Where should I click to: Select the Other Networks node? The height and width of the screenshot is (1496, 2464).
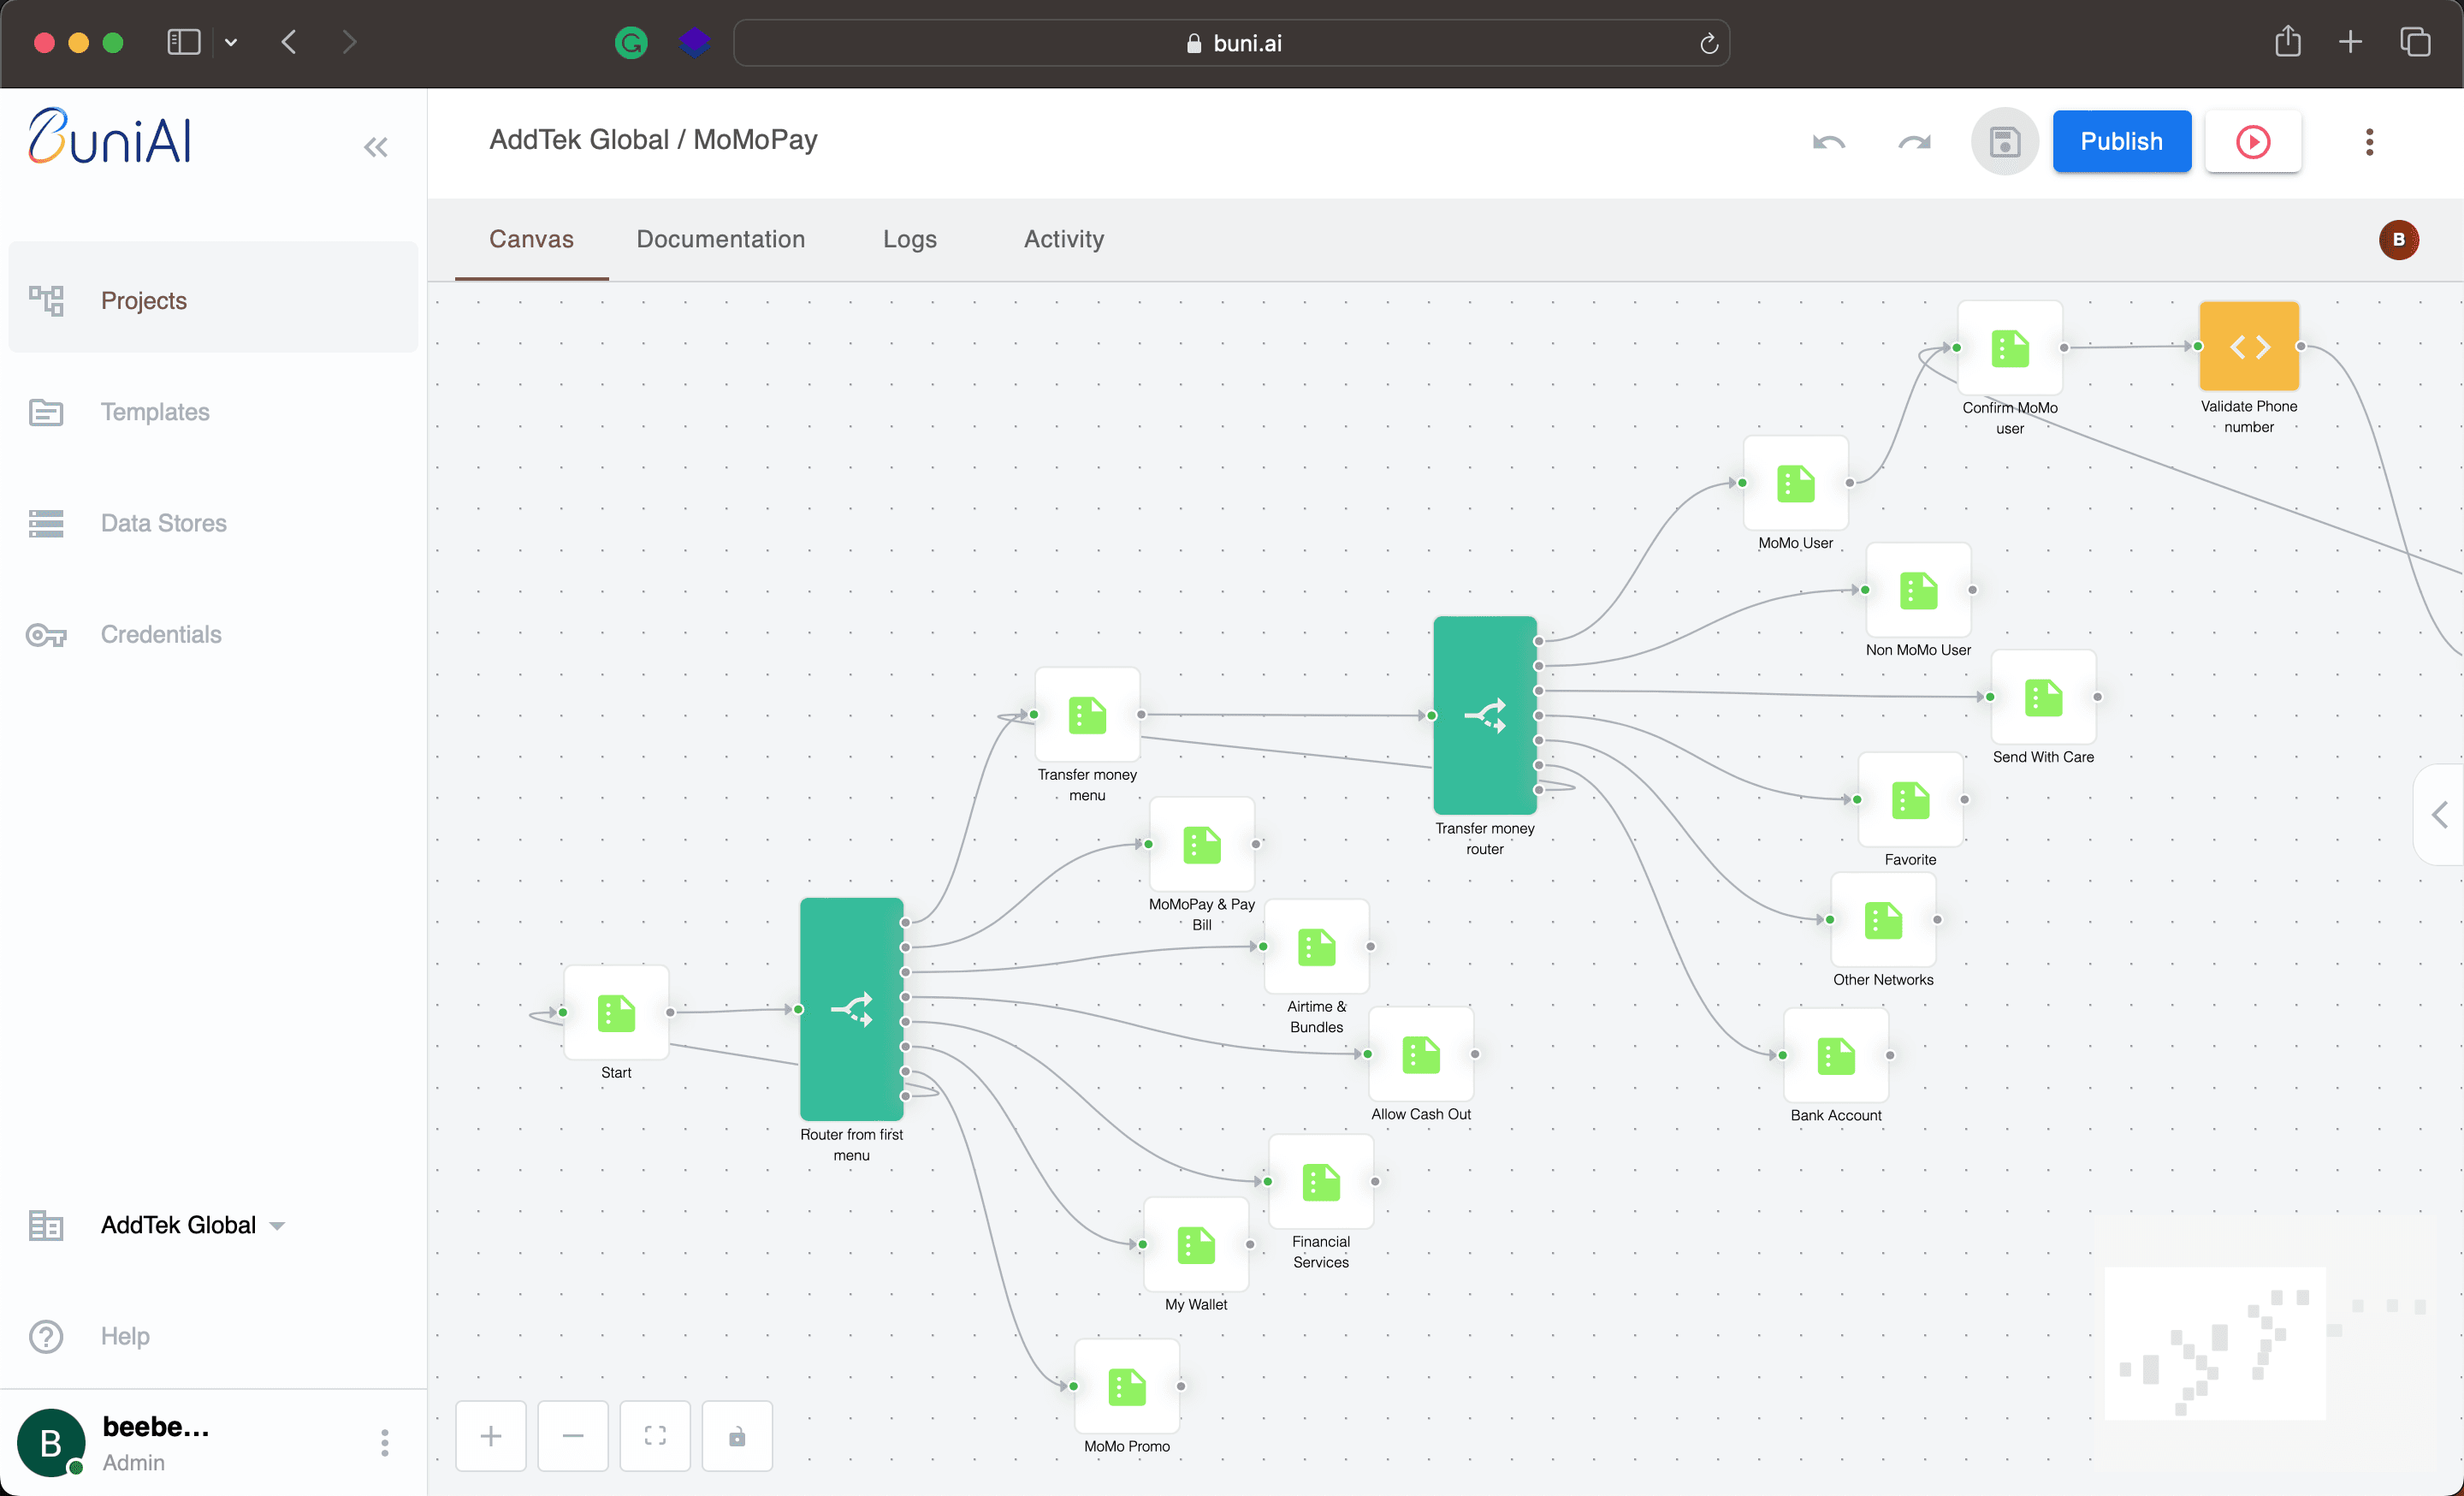tap(1883, 920)
